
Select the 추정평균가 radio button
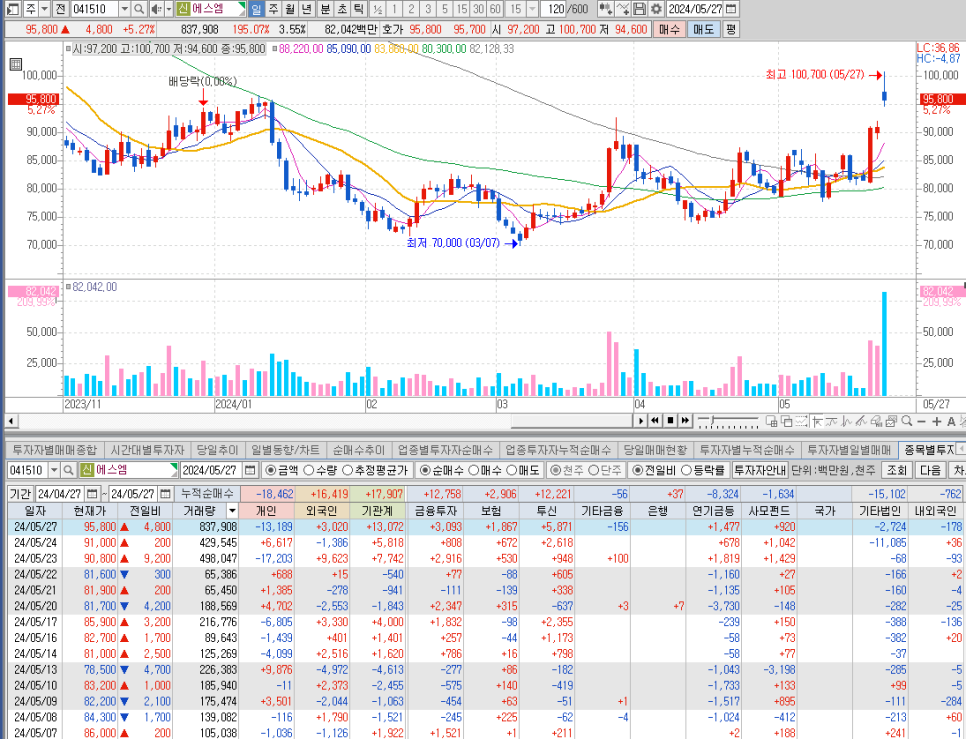(x=347, y=470)
